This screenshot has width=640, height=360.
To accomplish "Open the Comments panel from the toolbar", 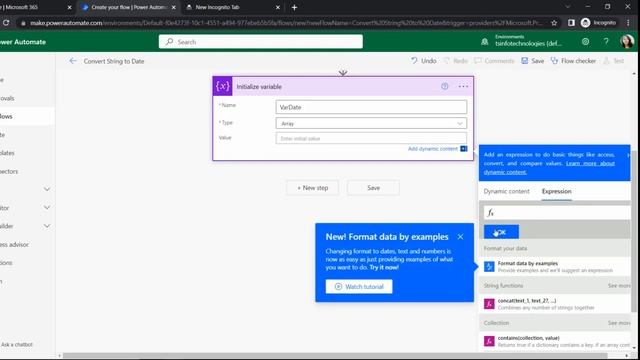I will 494,61.
